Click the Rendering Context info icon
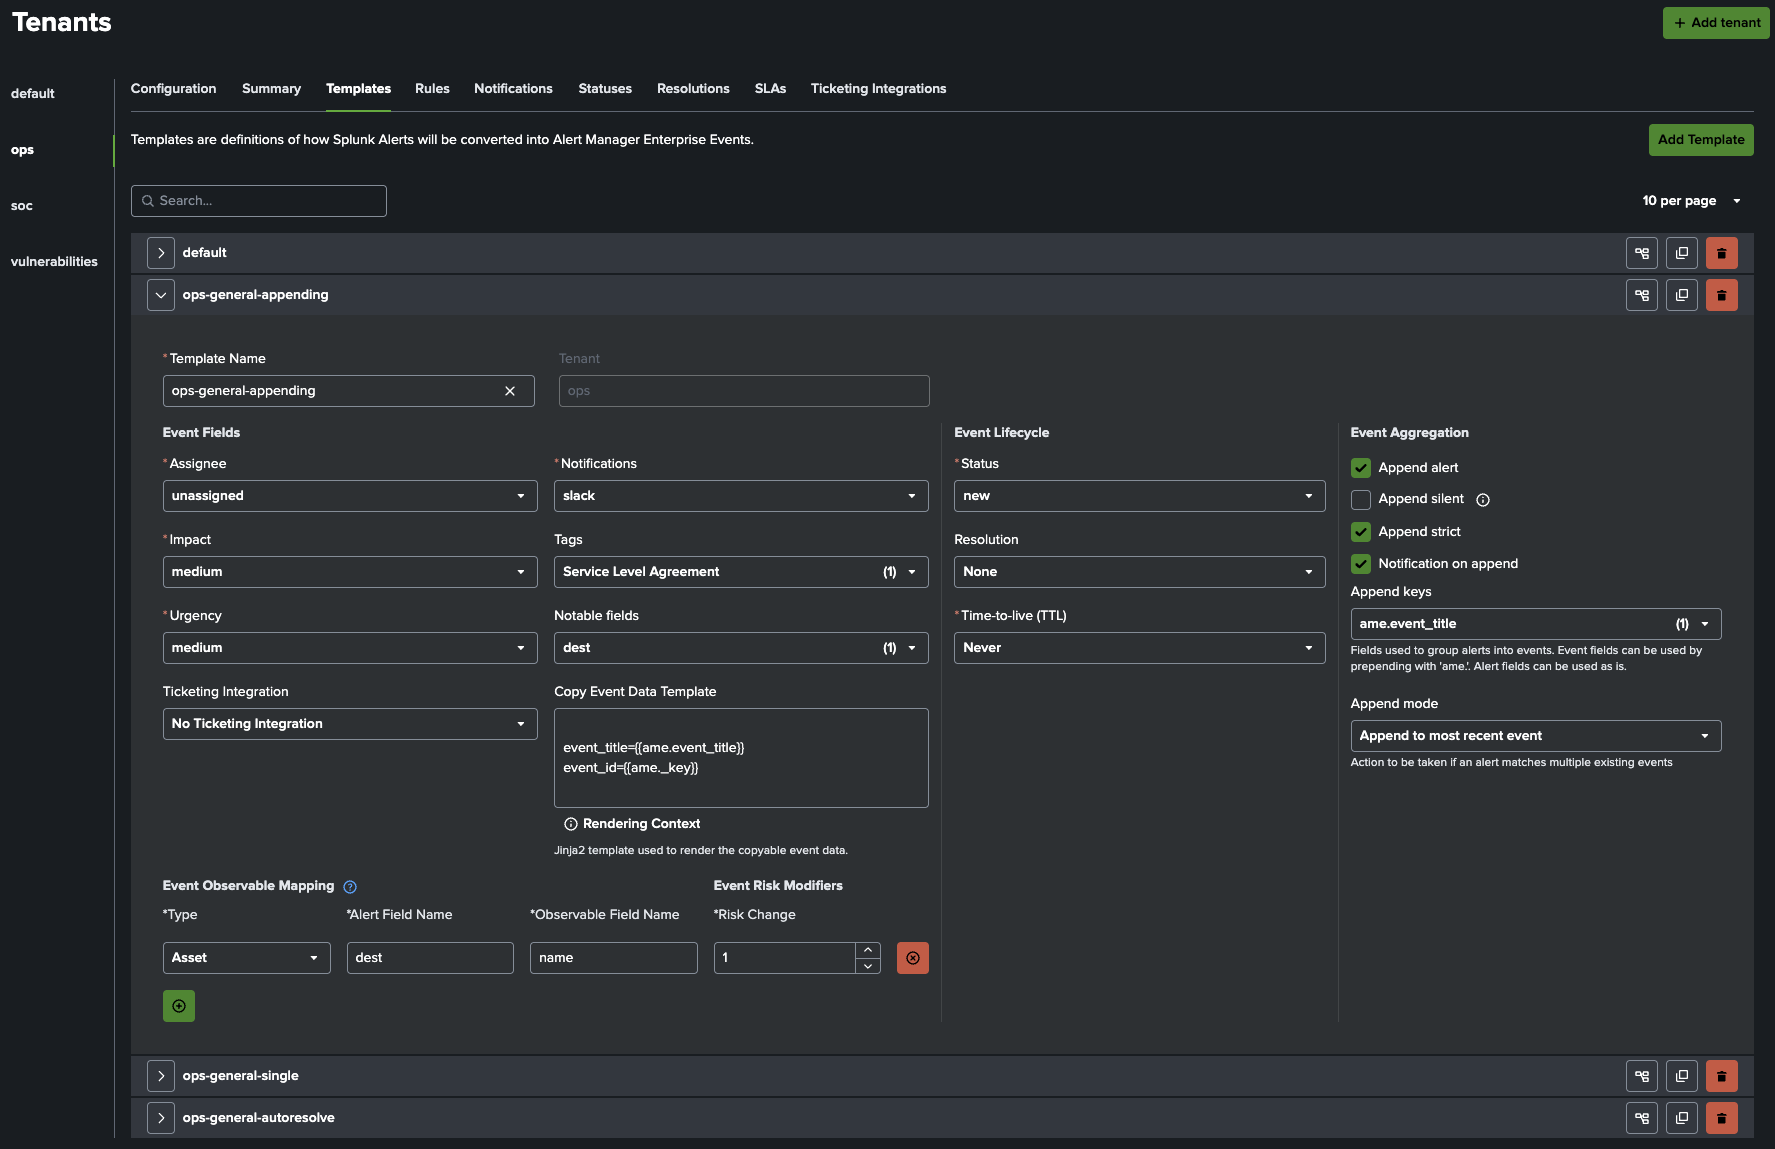The image size is (1775, 1149). pos(570,823)
